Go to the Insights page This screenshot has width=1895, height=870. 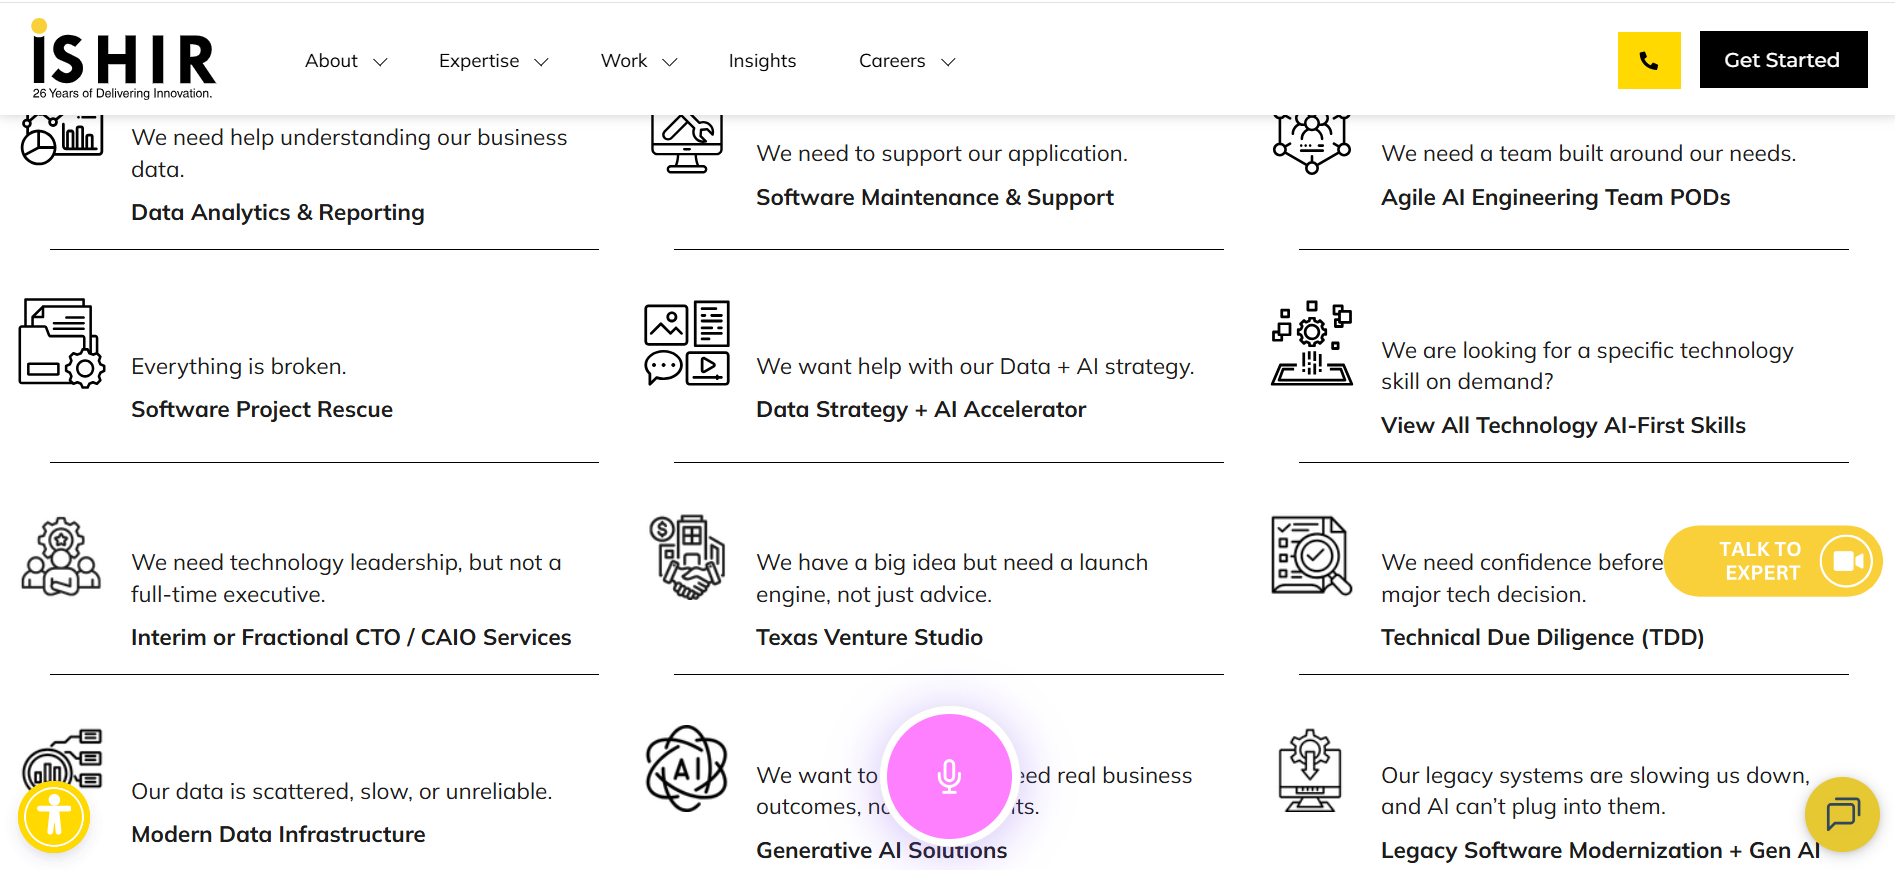click(762, 61)
